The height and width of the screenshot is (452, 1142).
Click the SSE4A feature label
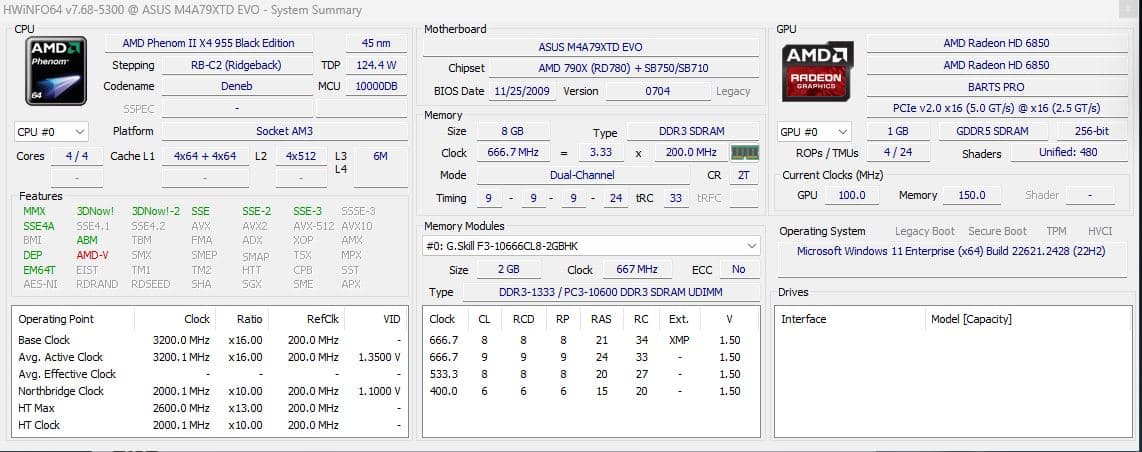(x=39, y=226)
